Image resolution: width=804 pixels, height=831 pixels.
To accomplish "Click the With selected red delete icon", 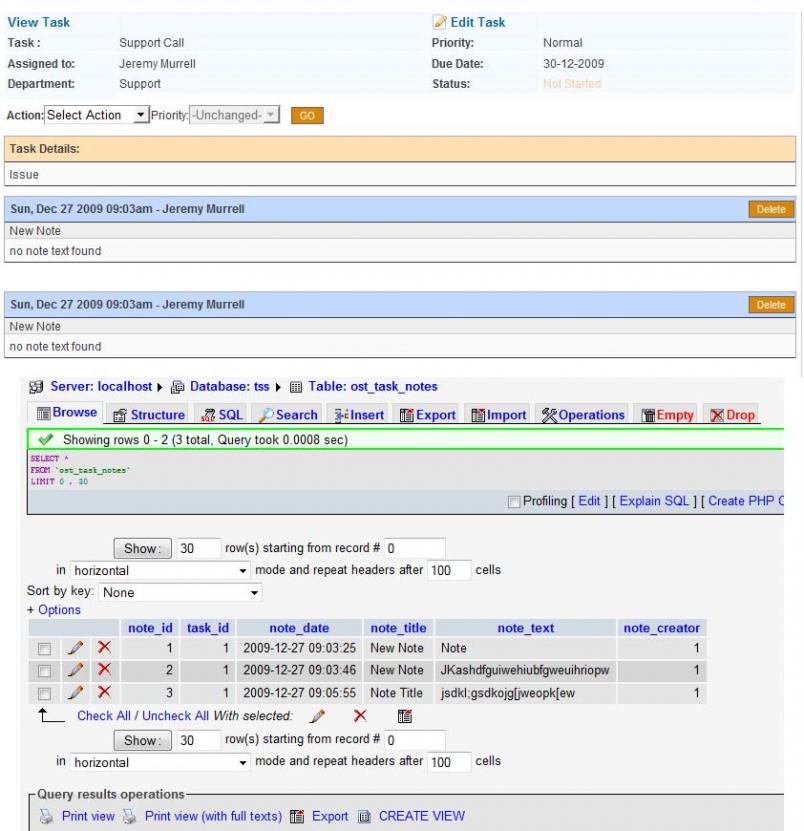I will point(361,716).
